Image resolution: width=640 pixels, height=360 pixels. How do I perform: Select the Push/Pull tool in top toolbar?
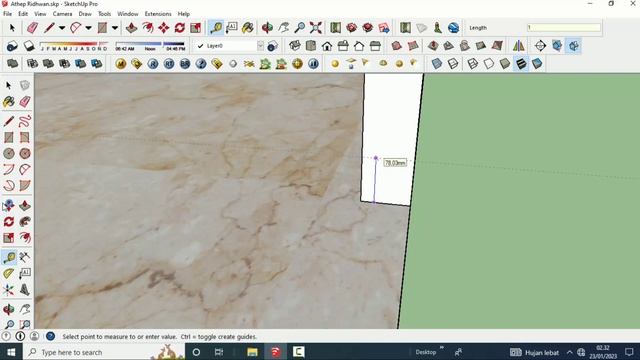(x=131, y=28)
